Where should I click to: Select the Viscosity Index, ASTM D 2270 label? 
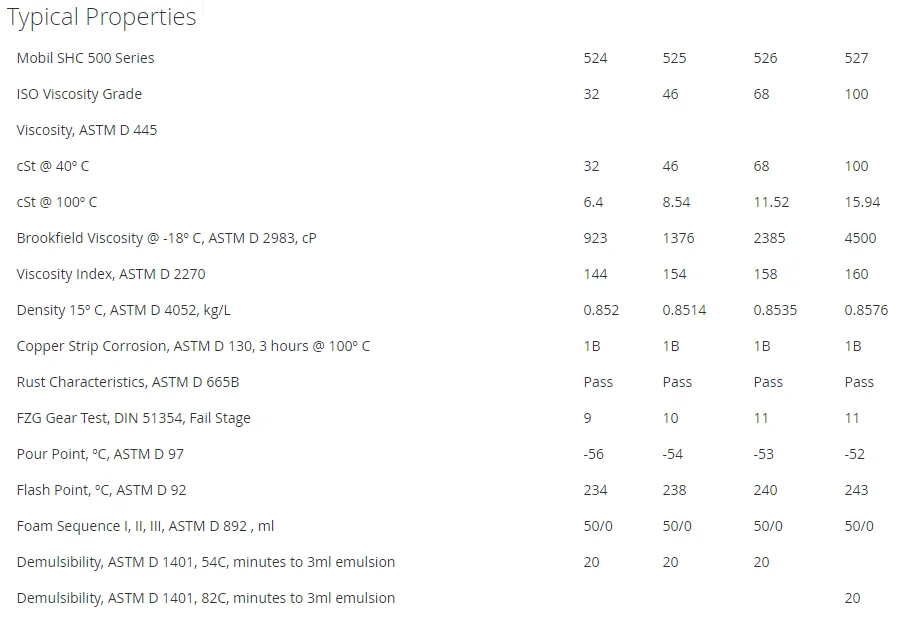click(x=111, y=274)
